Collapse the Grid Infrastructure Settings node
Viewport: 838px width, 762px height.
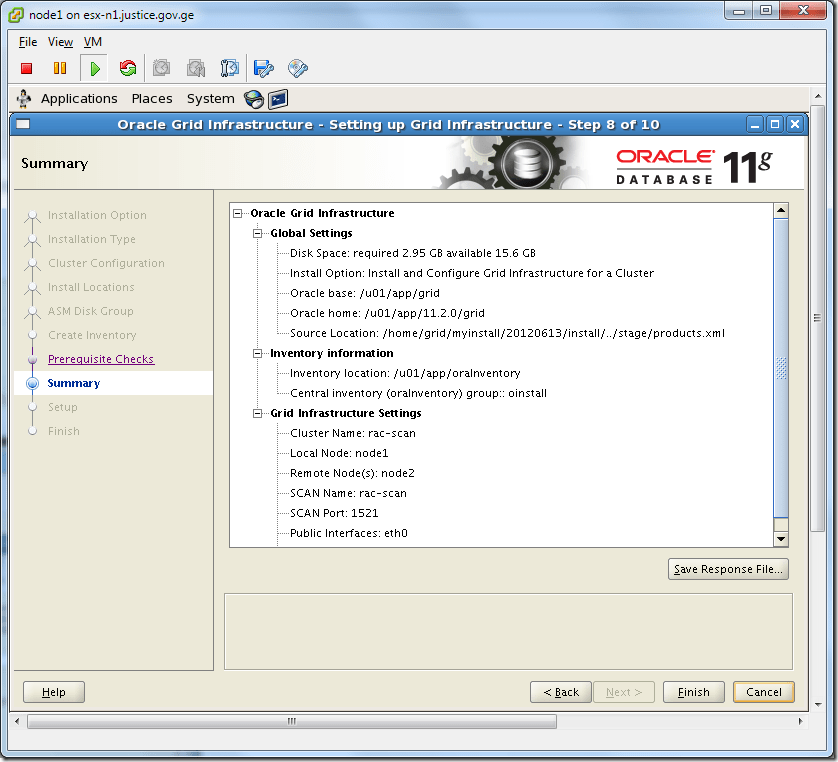[258, 413]
